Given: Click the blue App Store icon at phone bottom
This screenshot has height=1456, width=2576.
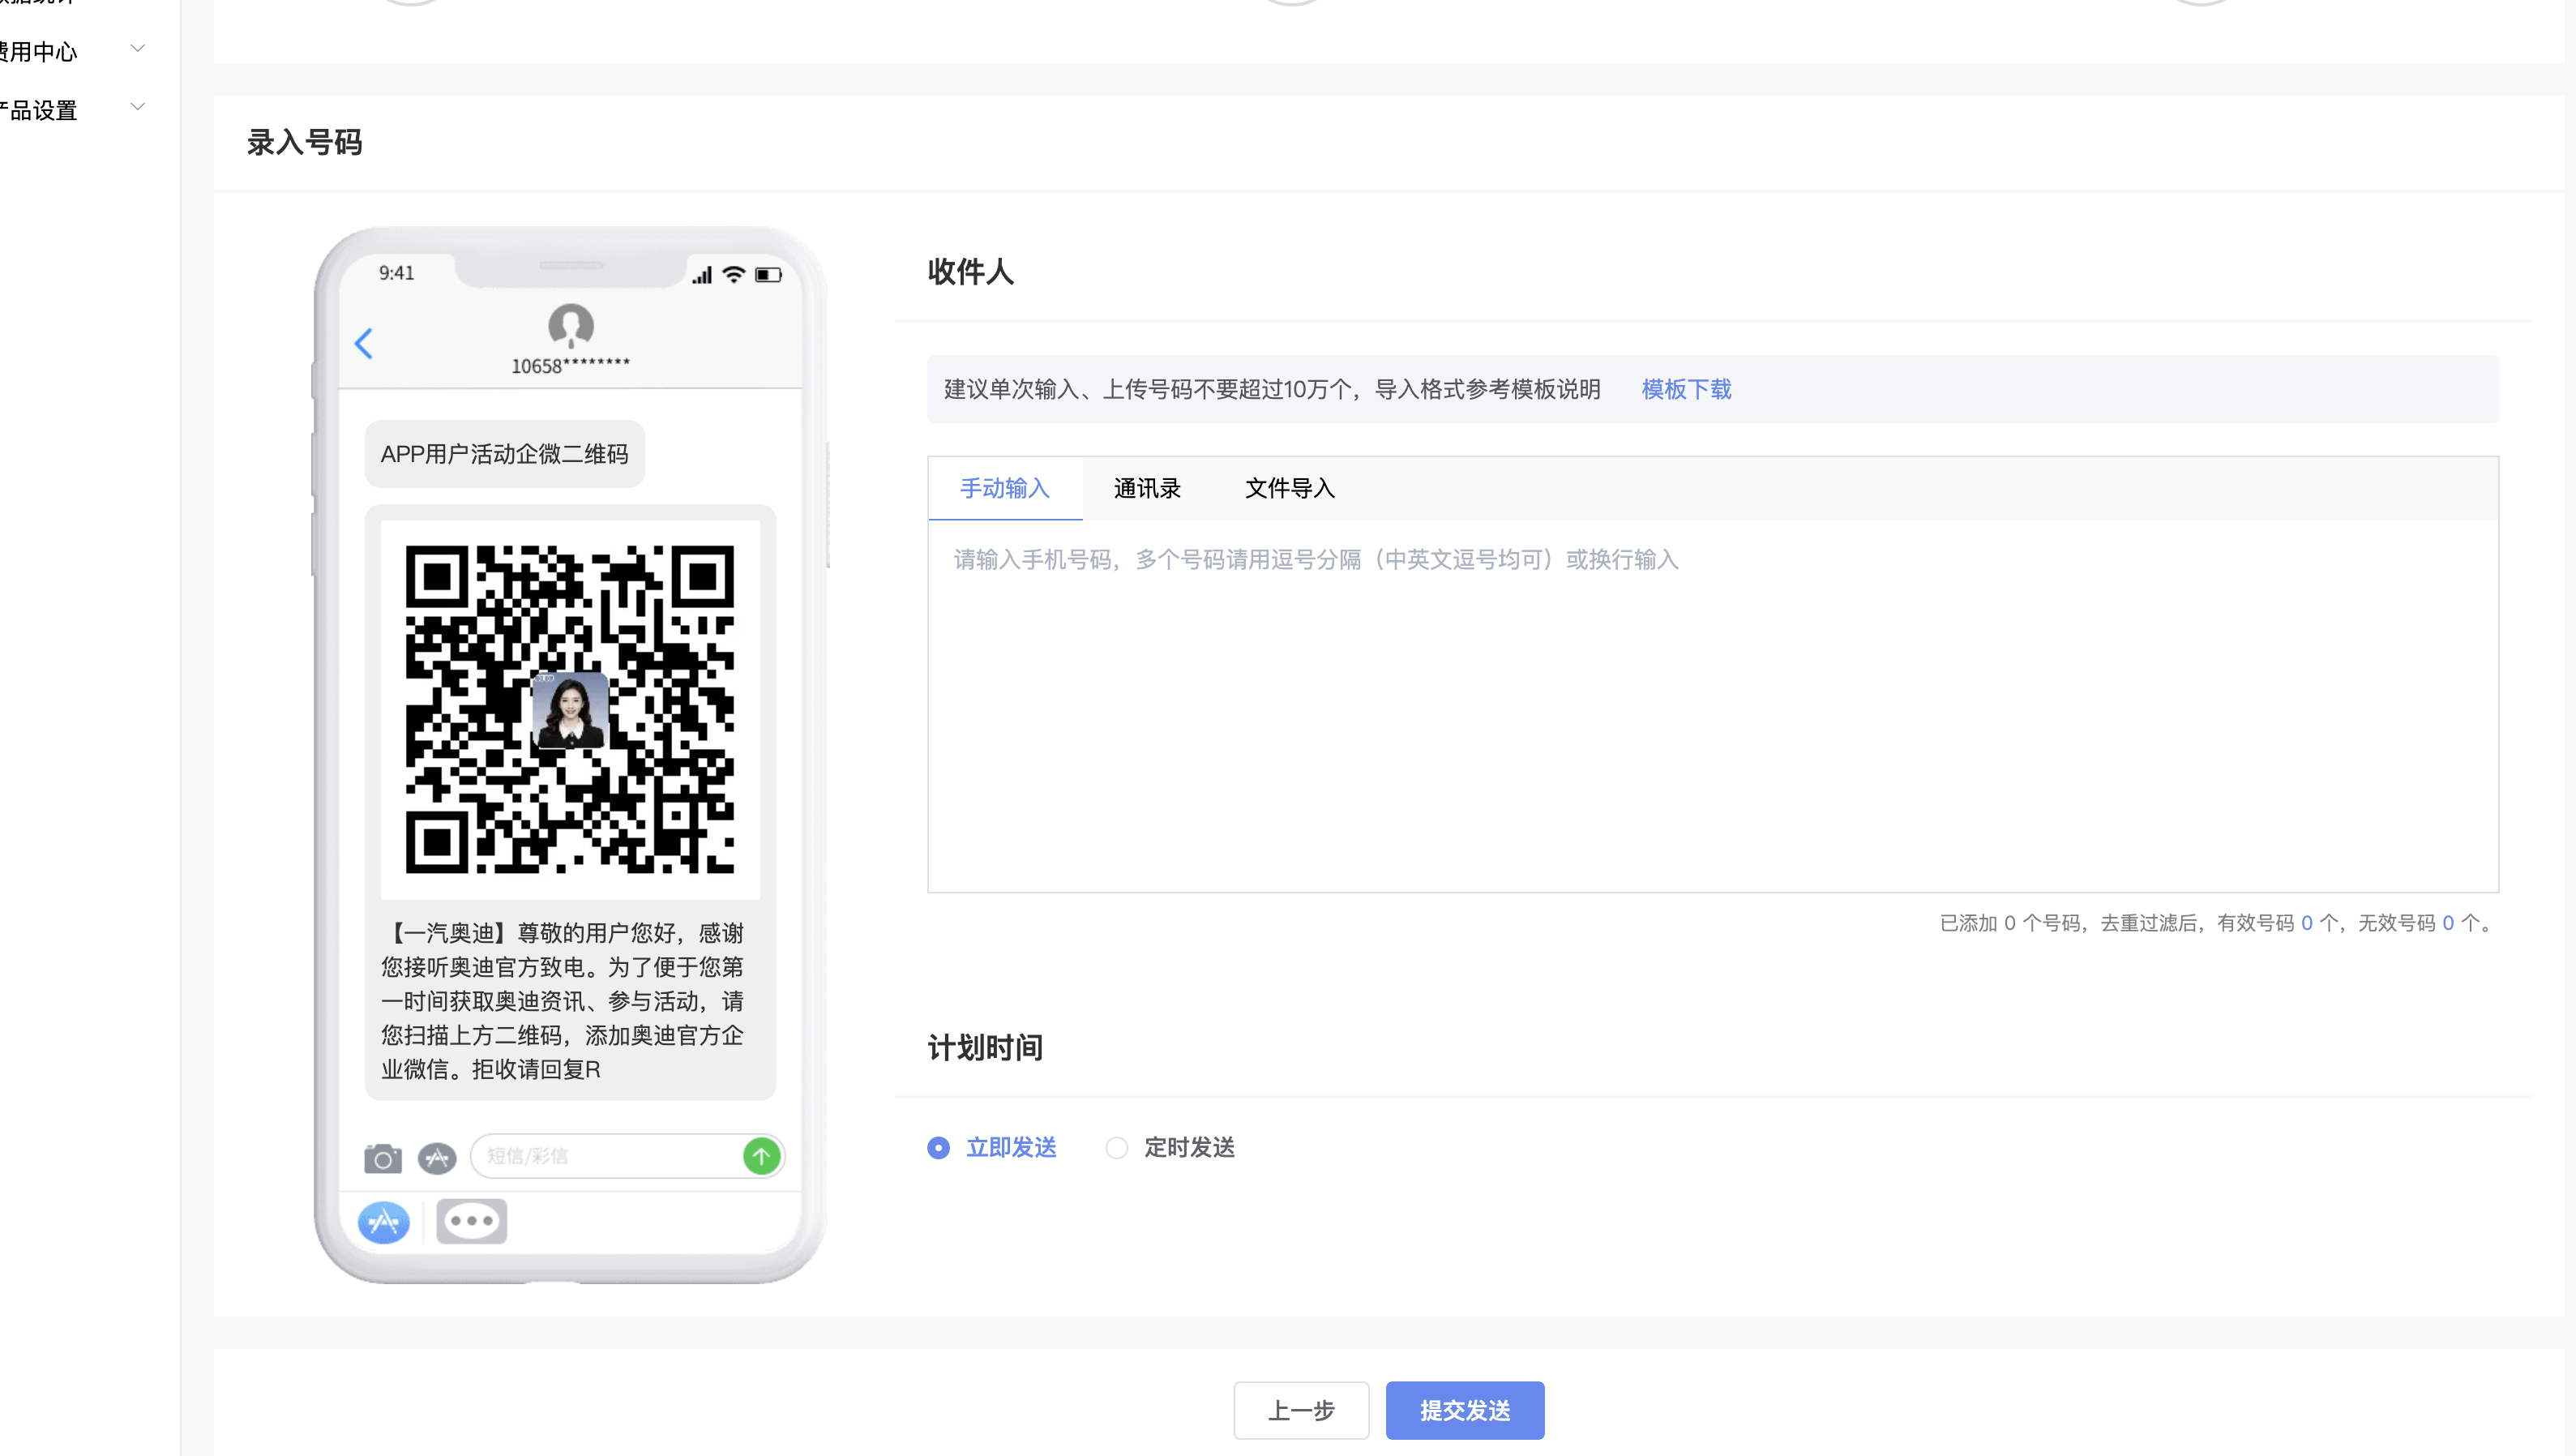Looking at the screenshot, I should [384, 1222].
